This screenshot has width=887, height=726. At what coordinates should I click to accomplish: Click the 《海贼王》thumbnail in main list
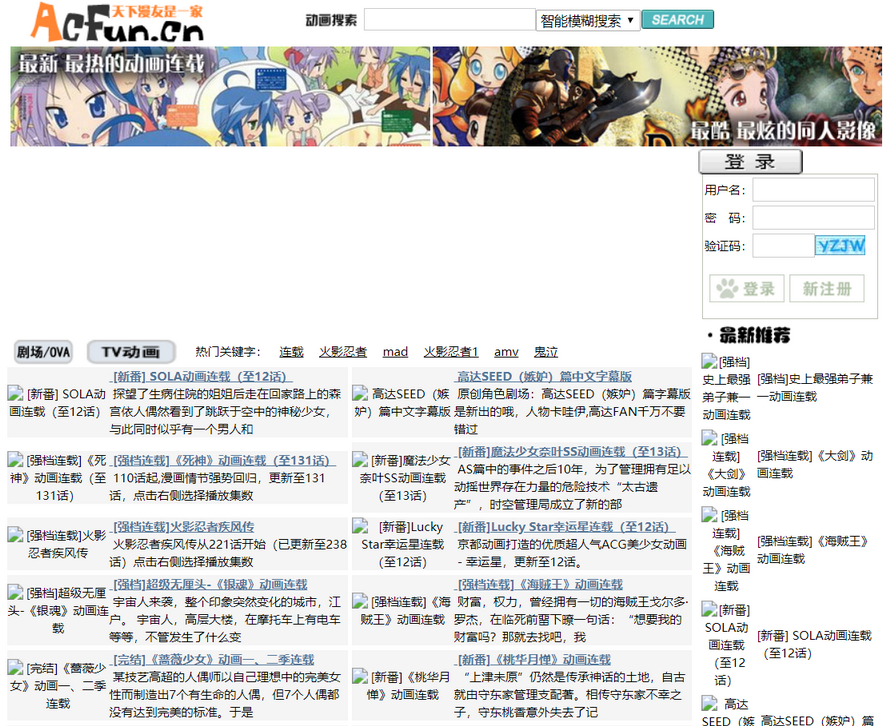[402, 611]
